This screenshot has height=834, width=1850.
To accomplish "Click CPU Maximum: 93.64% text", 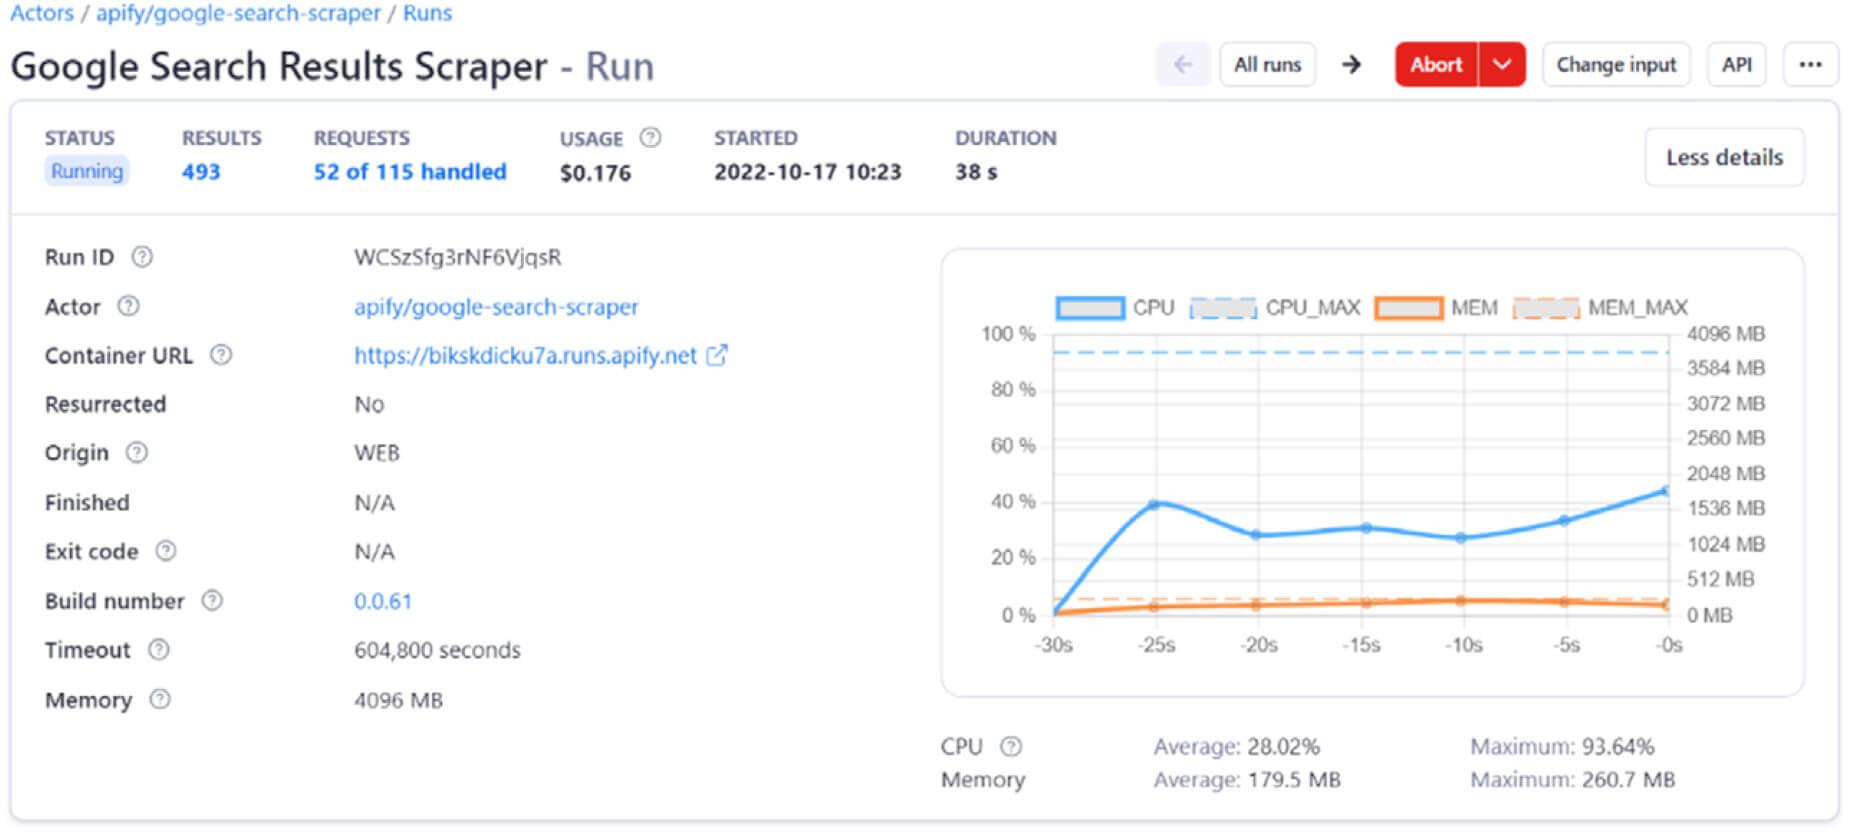I will tap(1562, 747).
